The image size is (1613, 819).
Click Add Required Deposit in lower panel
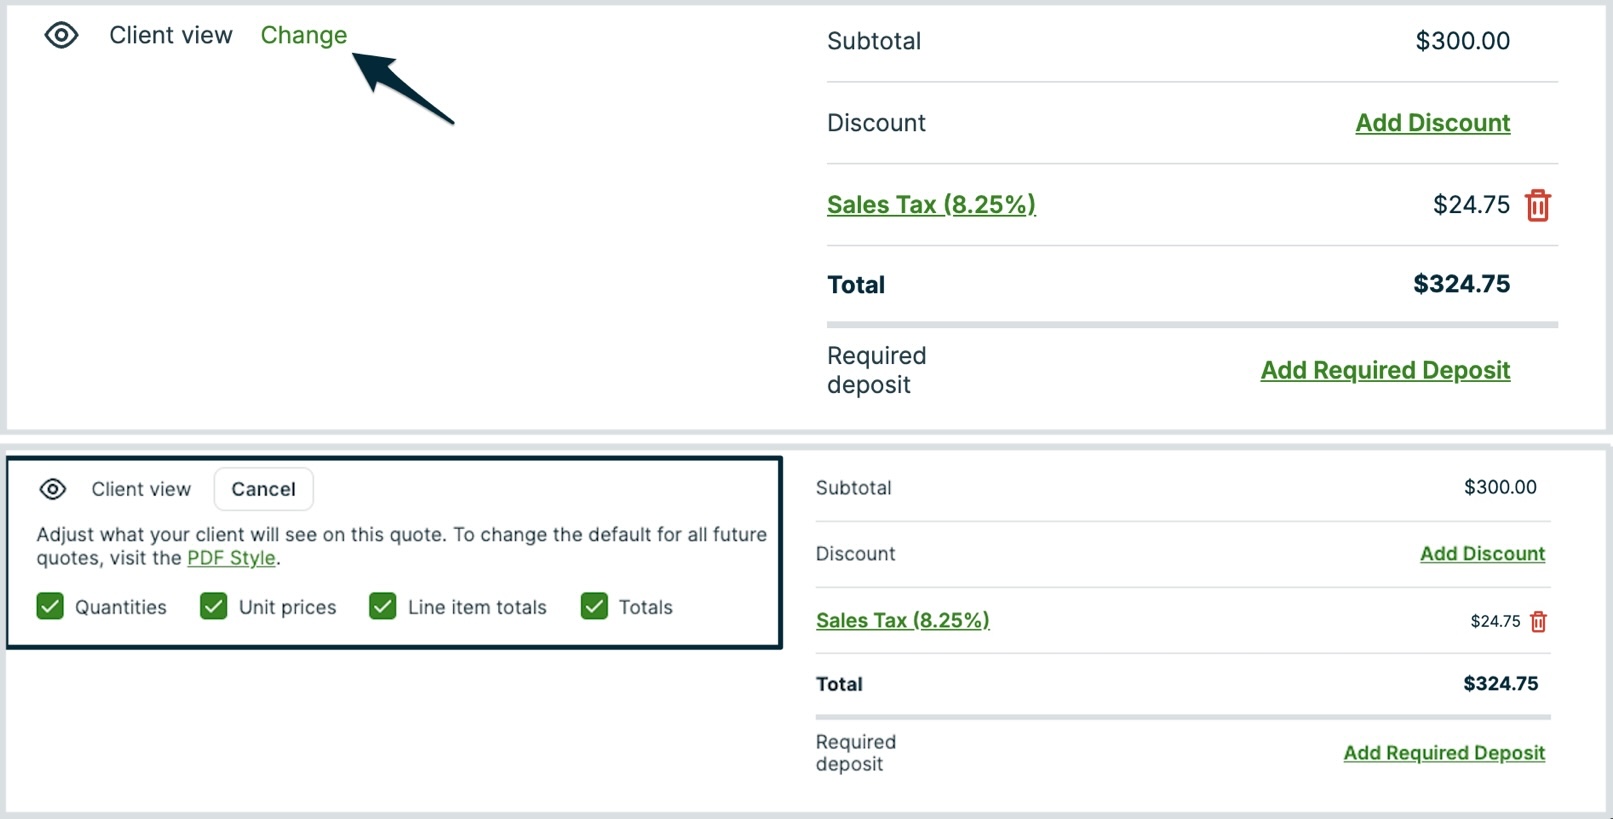pyautogui.click(x=1443, y=753)
